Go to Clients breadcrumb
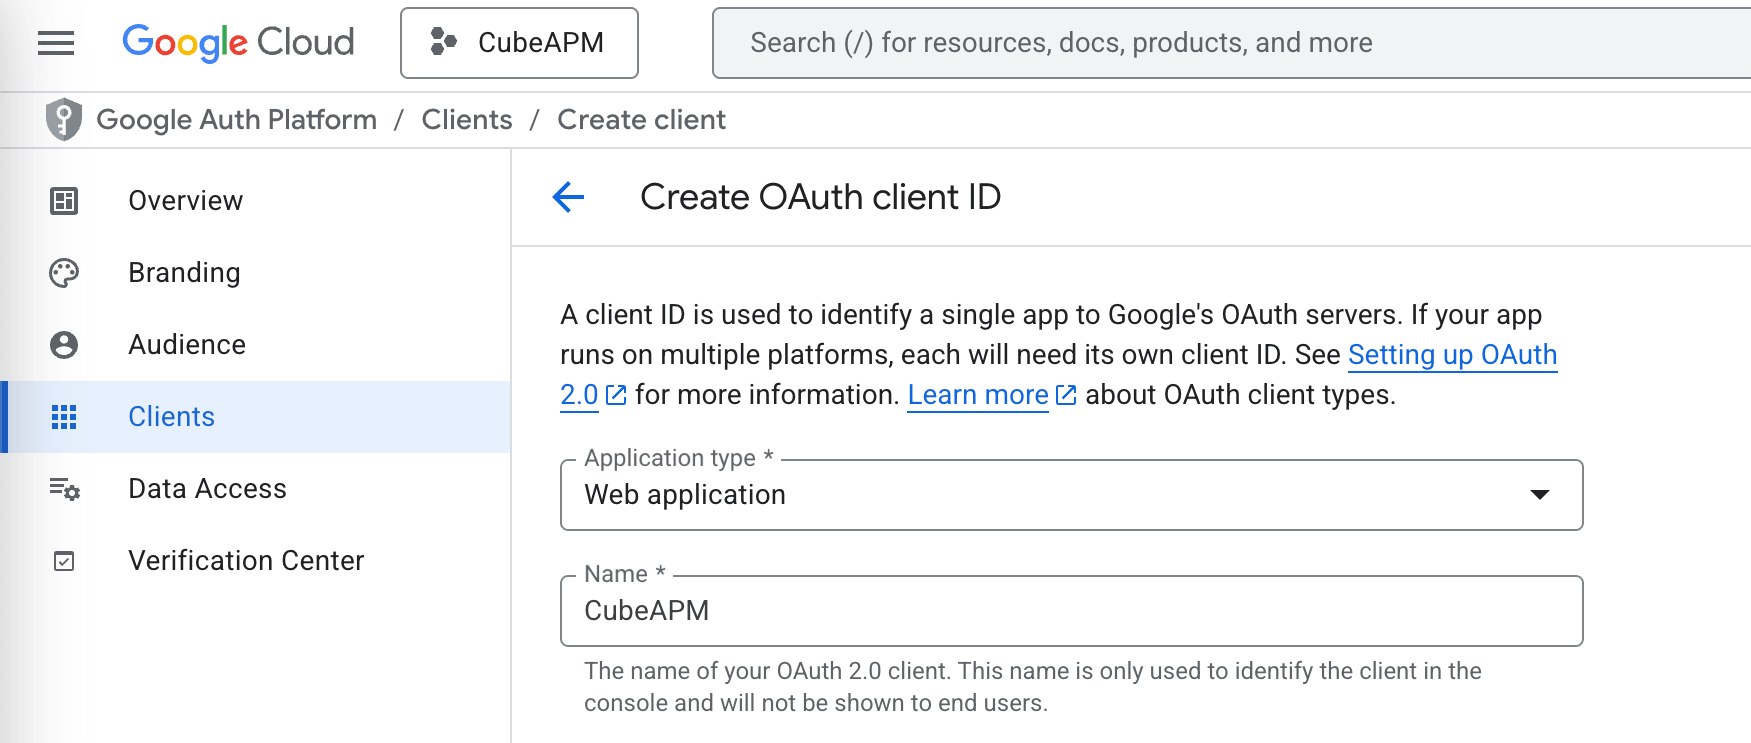The image size is (1751, 743). tap(467, 120)
